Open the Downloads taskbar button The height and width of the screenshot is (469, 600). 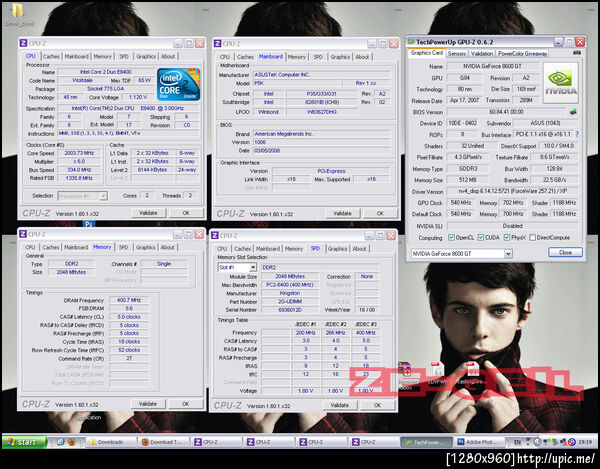click(111, 442)
